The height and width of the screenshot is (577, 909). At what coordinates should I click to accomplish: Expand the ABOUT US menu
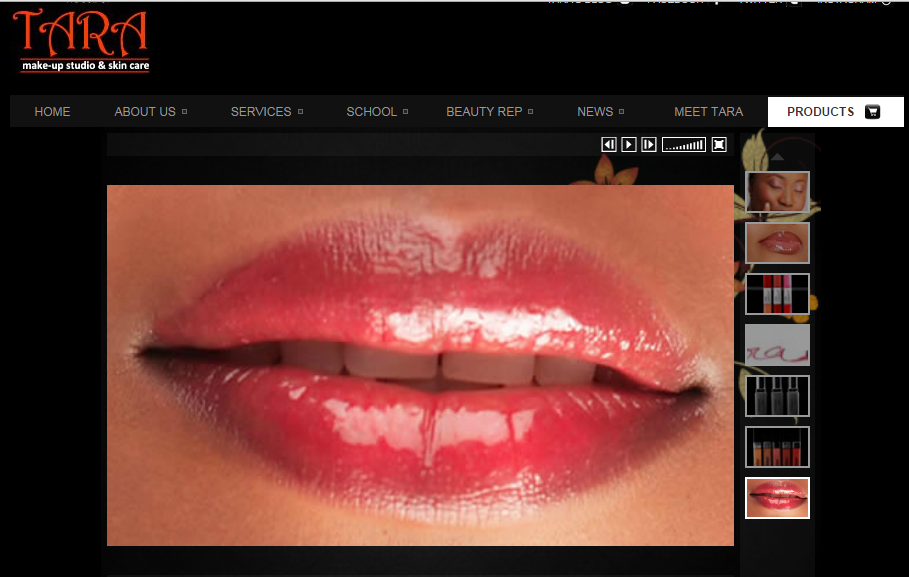(x=150, y=112)
